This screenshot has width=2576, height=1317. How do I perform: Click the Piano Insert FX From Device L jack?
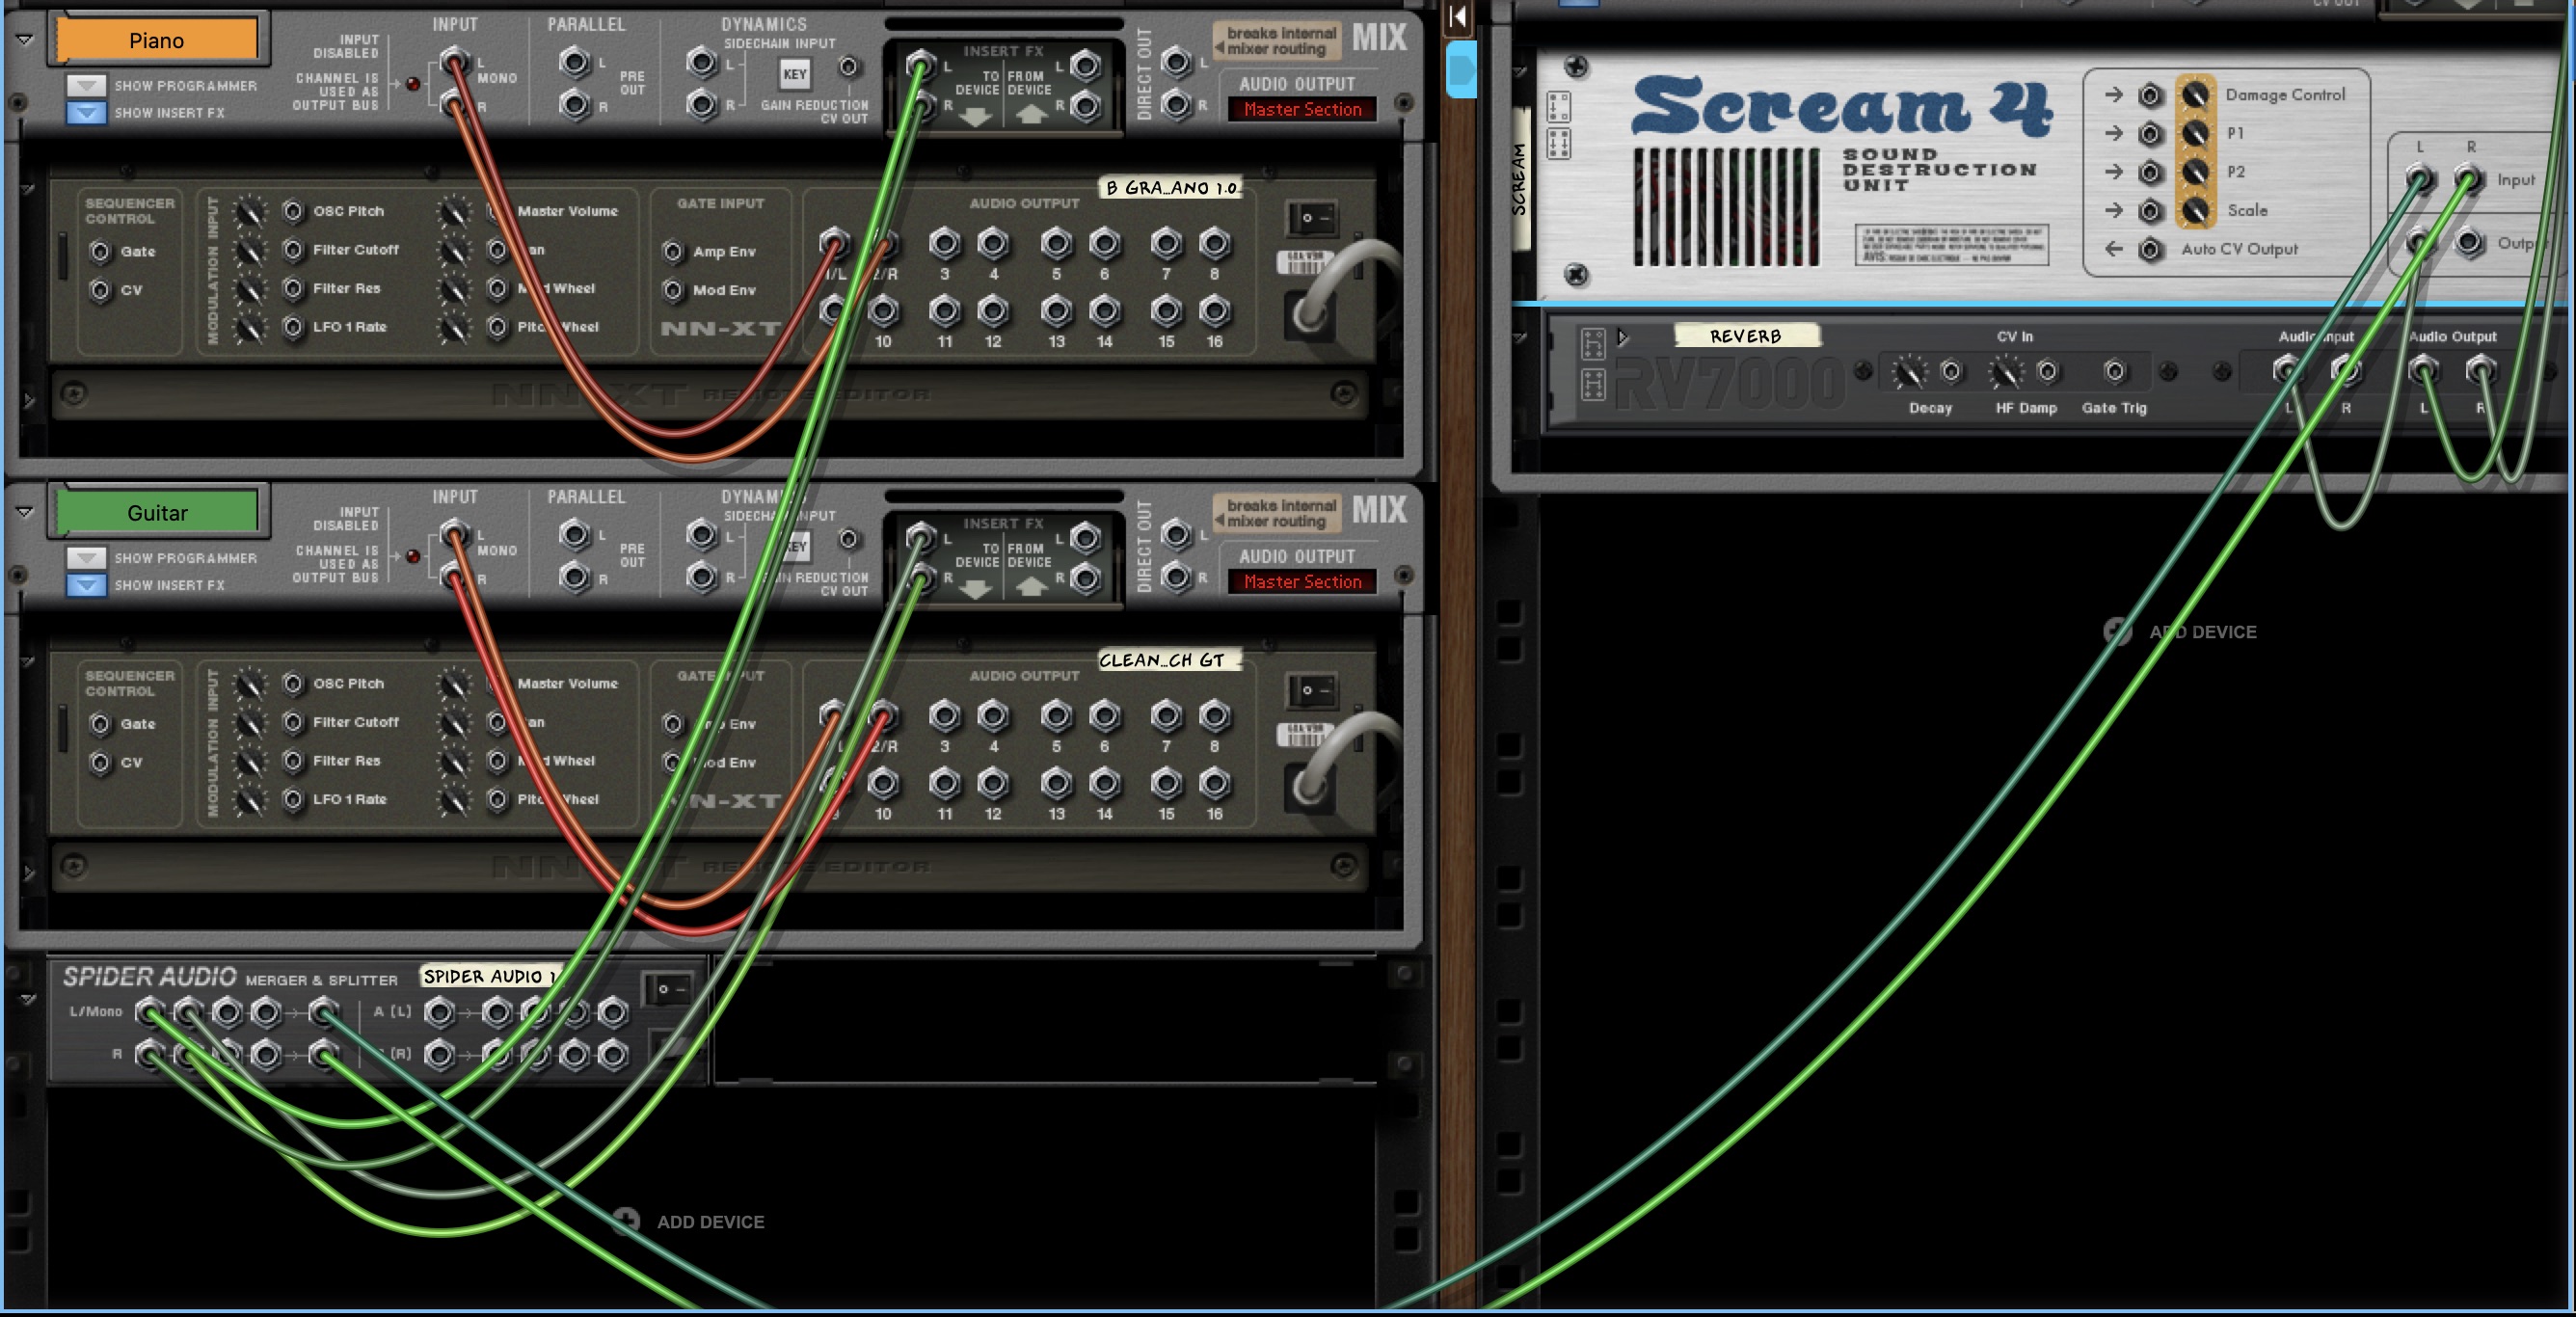[x=1085, y=66]
